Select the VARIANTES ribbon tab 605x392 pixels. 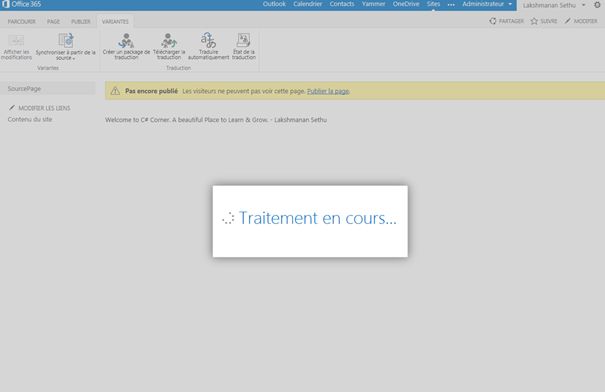(x=115, y=22)
